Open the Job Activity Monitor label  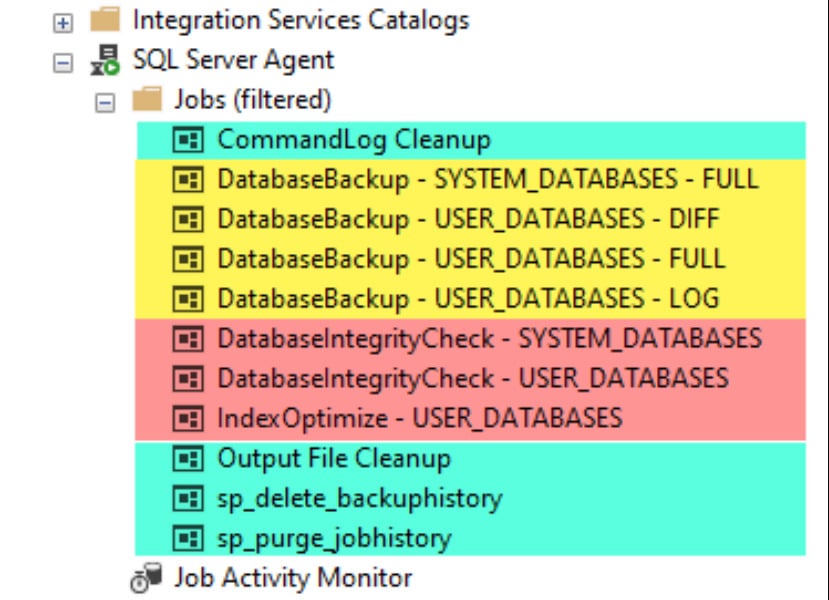293,577
